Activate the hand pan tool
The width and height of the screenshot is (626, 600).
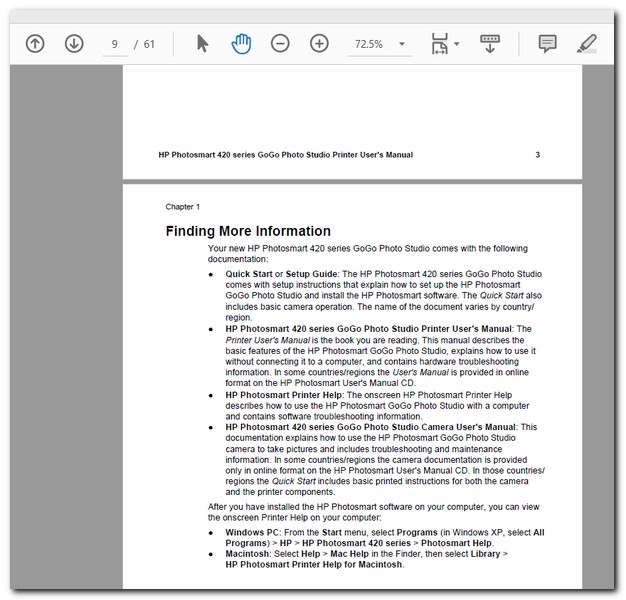click(241, 44)
